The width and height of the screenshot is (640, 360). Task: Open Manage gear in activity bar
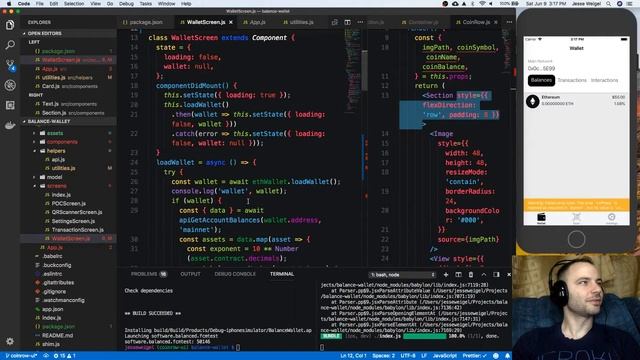[x=10, y=341]
